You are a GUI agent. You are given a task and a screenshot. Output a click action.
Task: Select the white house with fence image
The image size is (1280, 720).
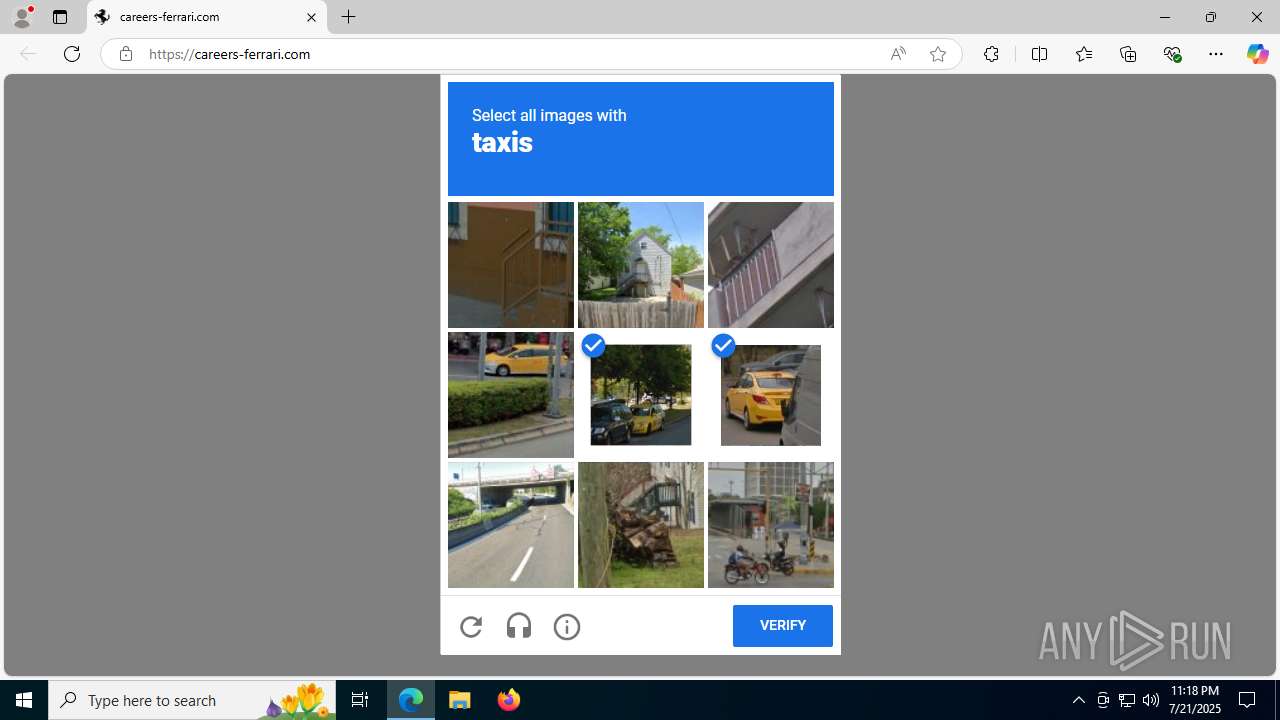[641, 265]
